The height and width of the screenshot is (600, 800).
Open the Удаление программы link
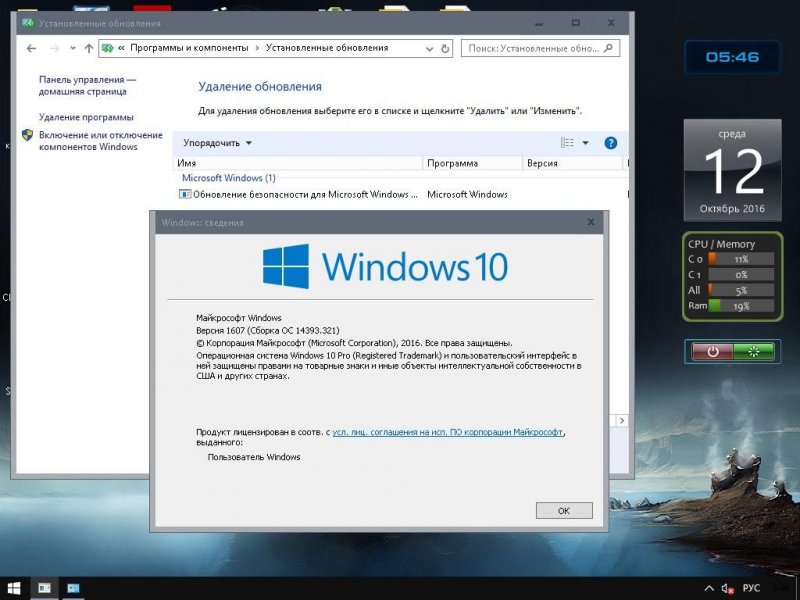pos(86,117)
